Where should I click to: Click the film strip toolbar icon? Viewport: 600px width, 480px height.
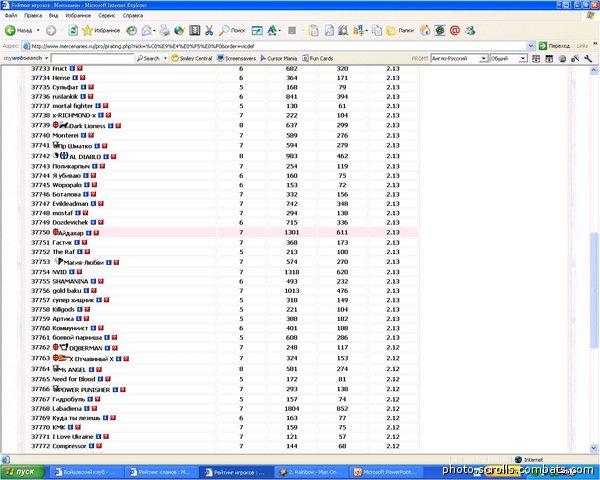pyautogui.click(x=195, y=30)
